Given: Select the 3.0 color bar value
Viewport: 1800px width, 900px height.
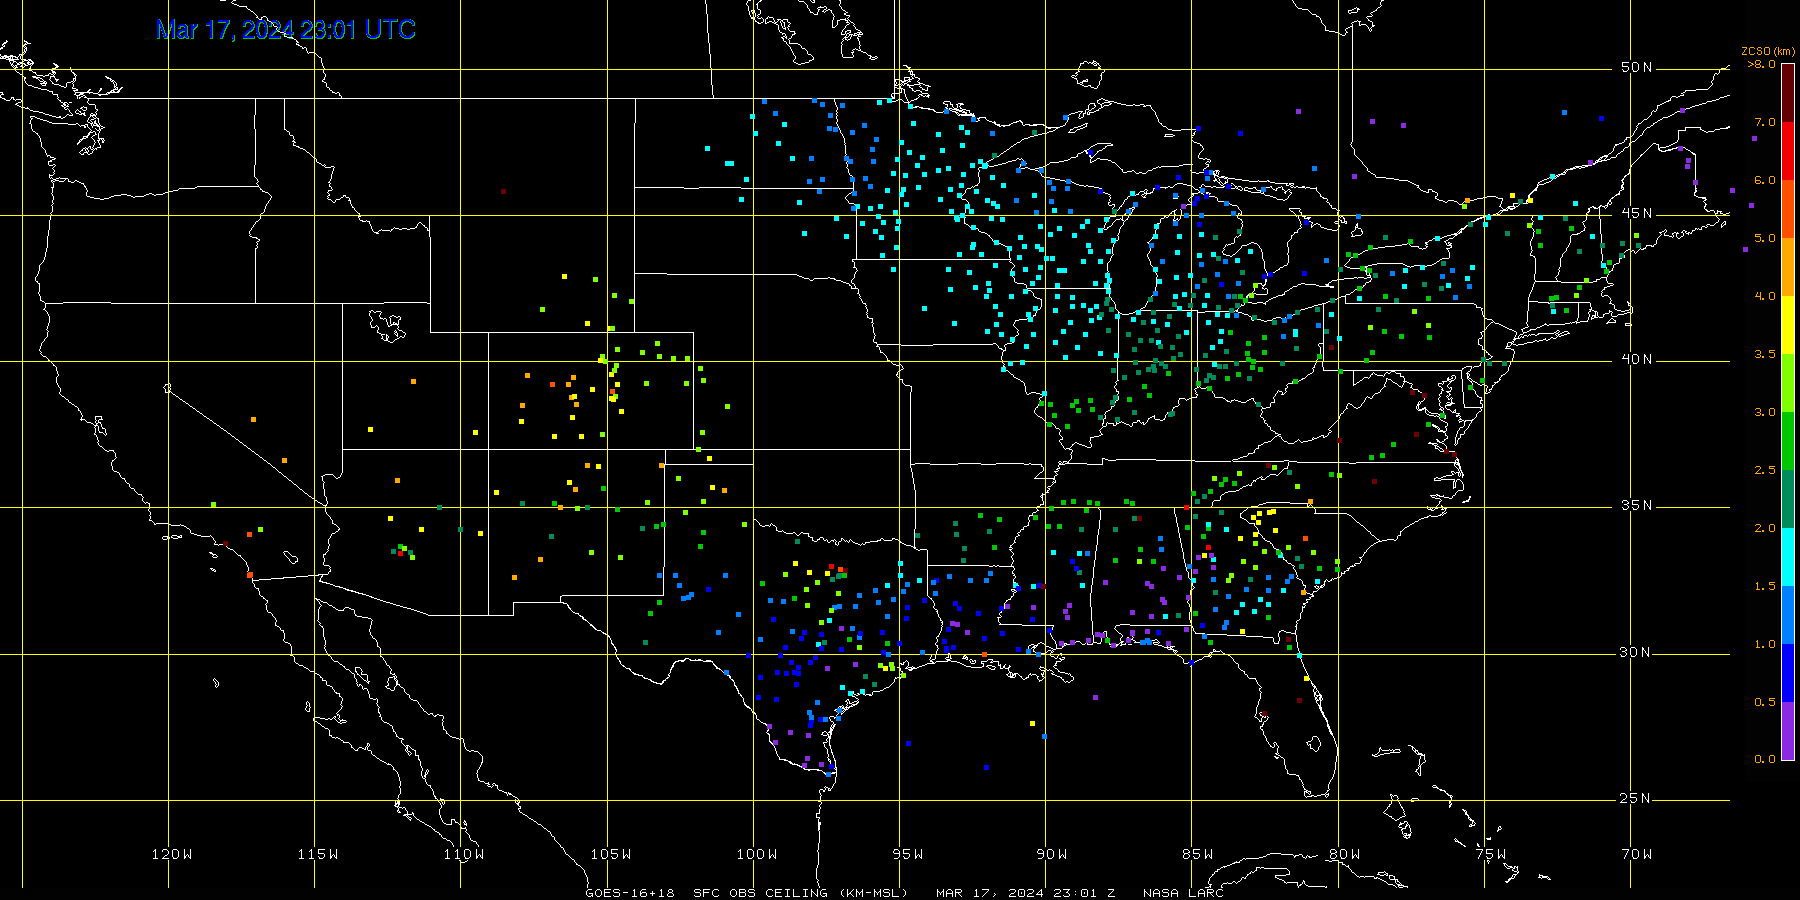Looking at the screenshot, I should point(1765,412).
